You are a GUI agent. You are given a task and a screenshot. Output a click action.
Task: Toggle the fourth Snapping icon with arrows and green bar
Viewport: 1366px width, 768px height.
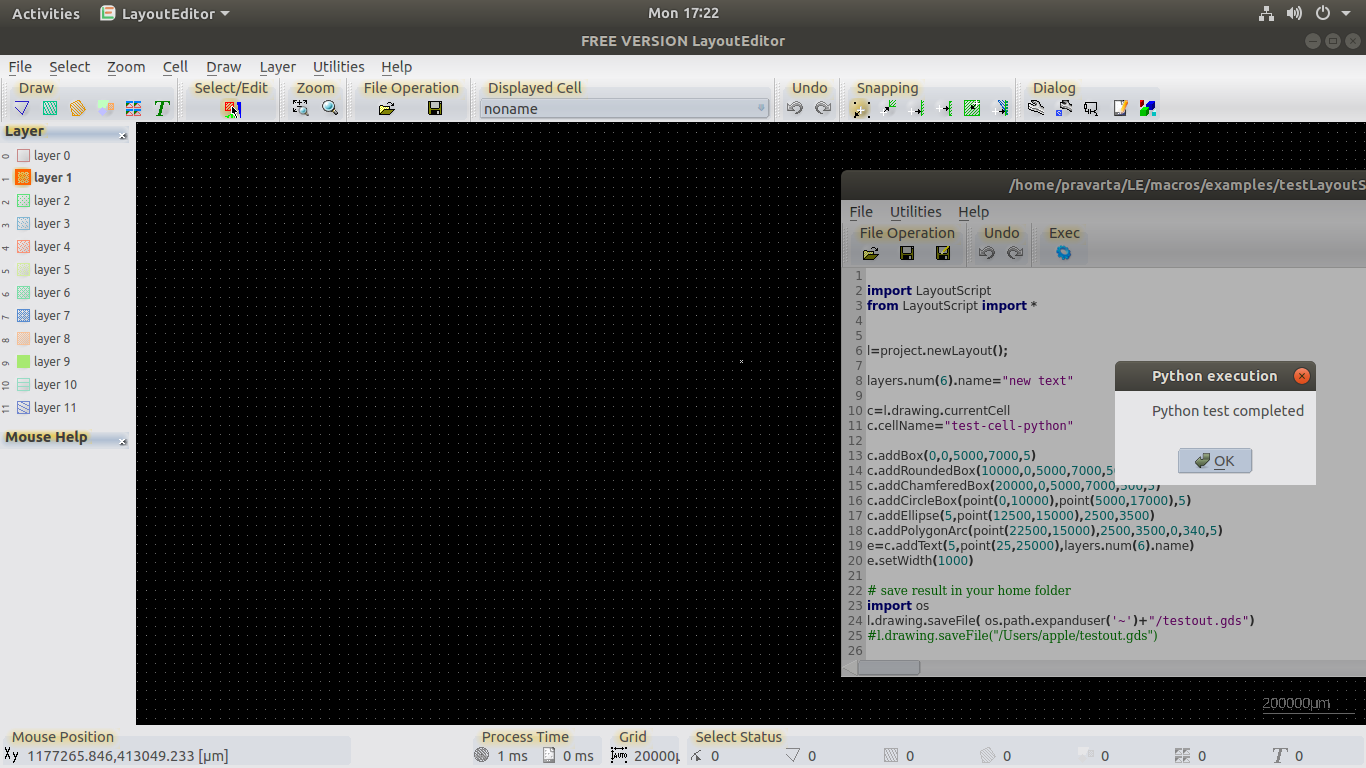[945, 108]
